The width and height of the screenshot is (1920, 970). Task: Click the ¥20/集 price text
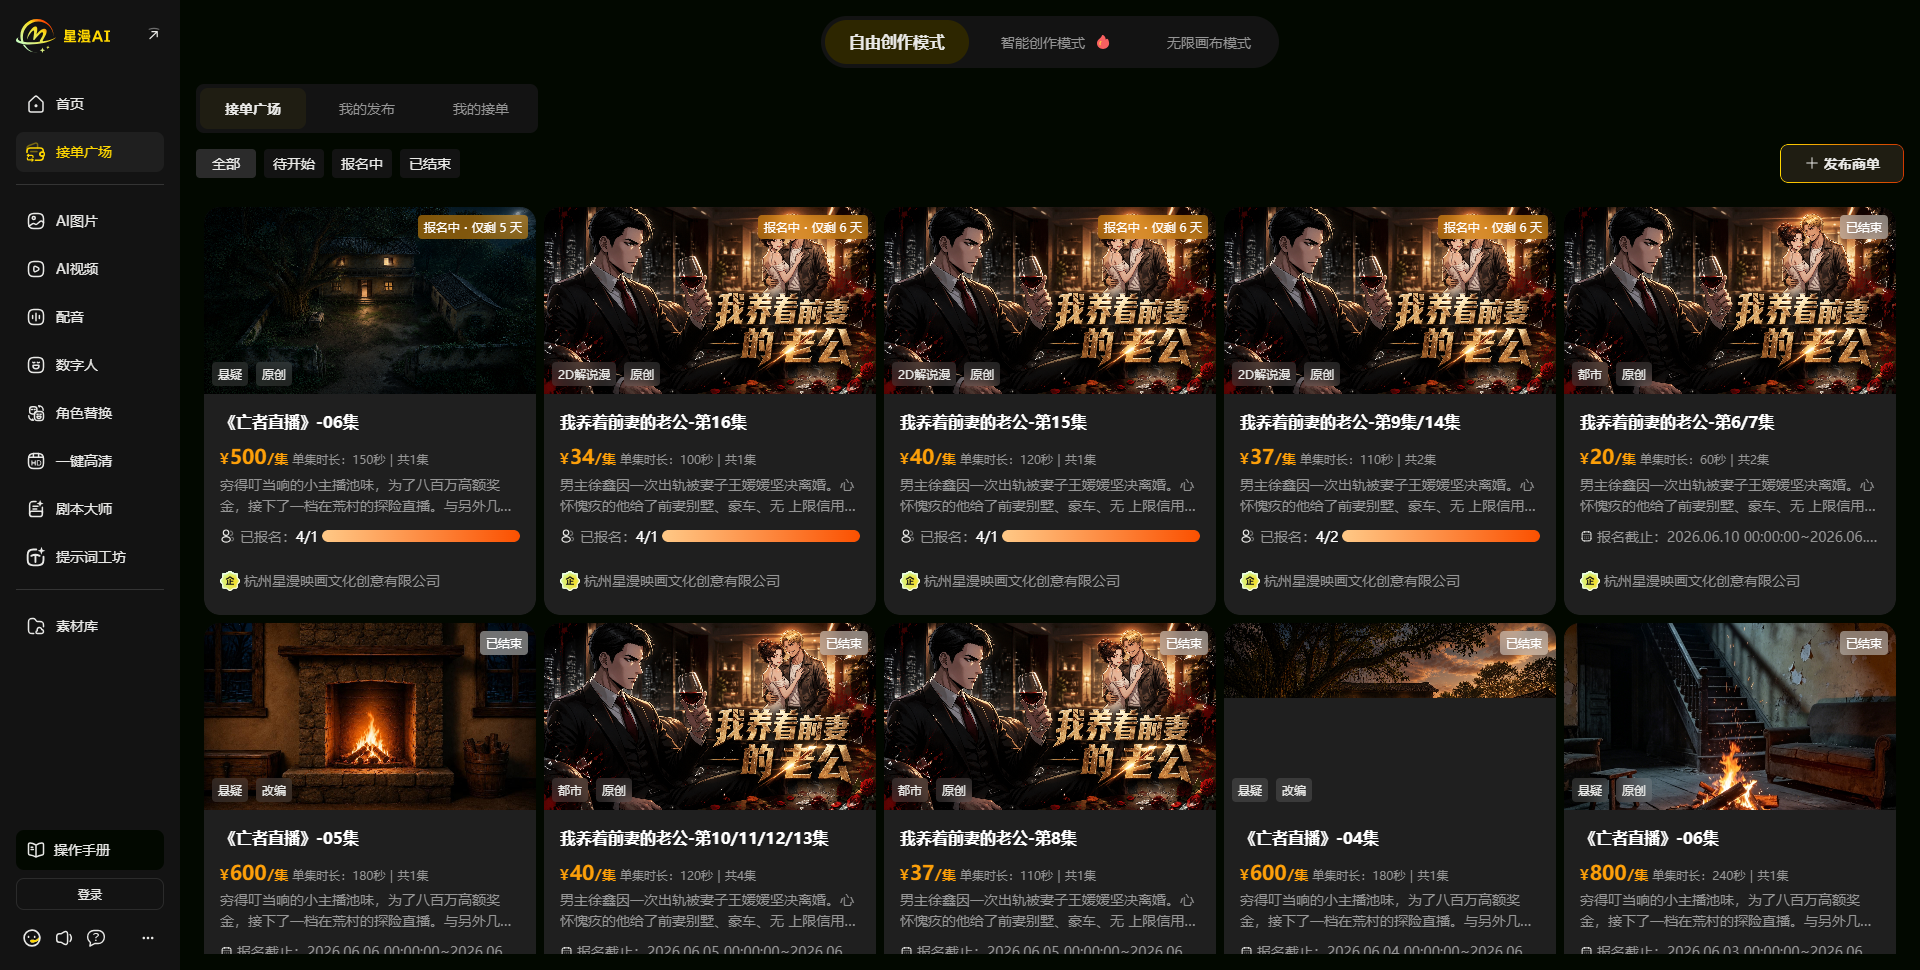point(1608,458)
